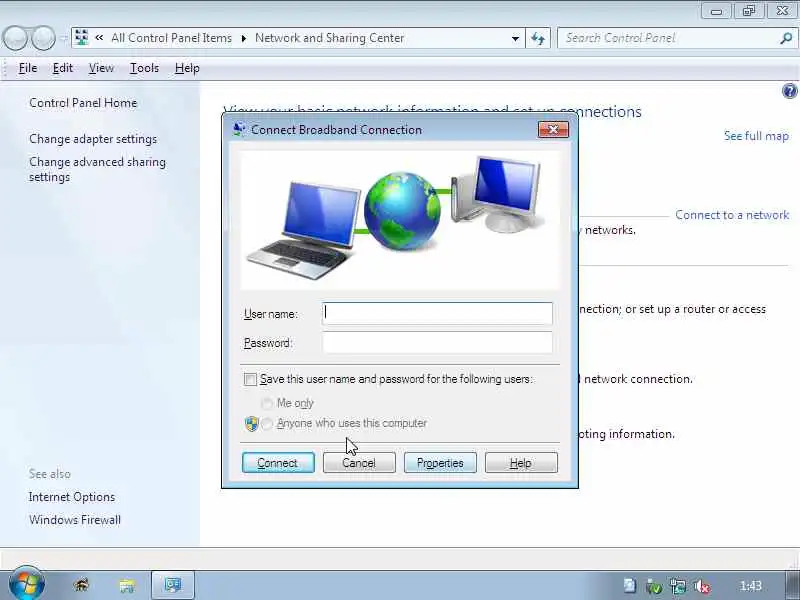Close the Connect Broadband Connection dialog

click(553, 130)
